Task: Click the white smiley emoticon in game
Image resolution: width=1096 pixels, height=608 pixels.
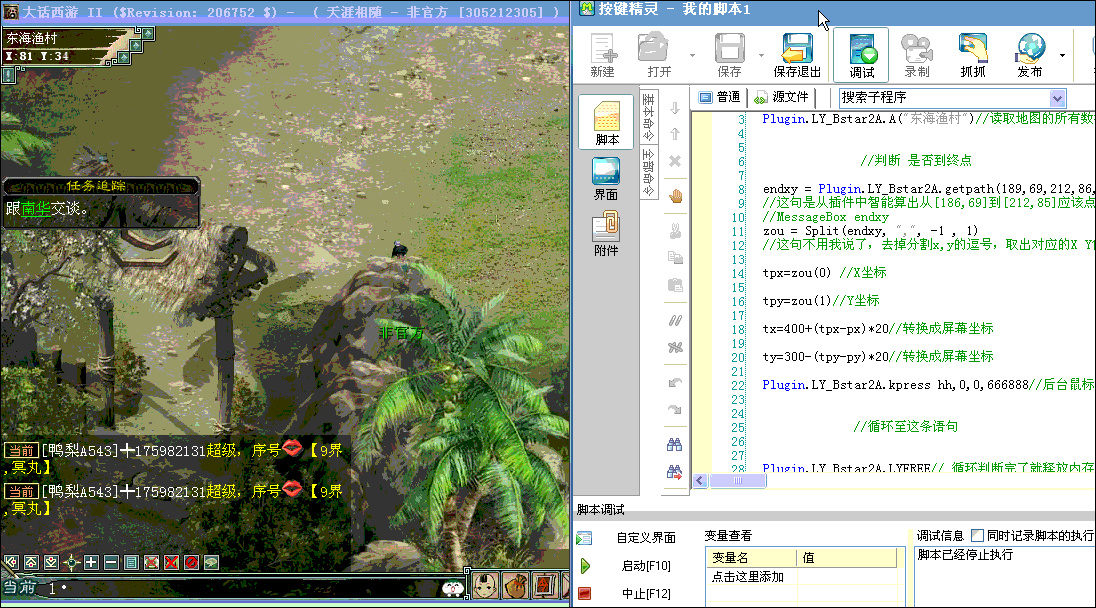Action: point(453,589)
